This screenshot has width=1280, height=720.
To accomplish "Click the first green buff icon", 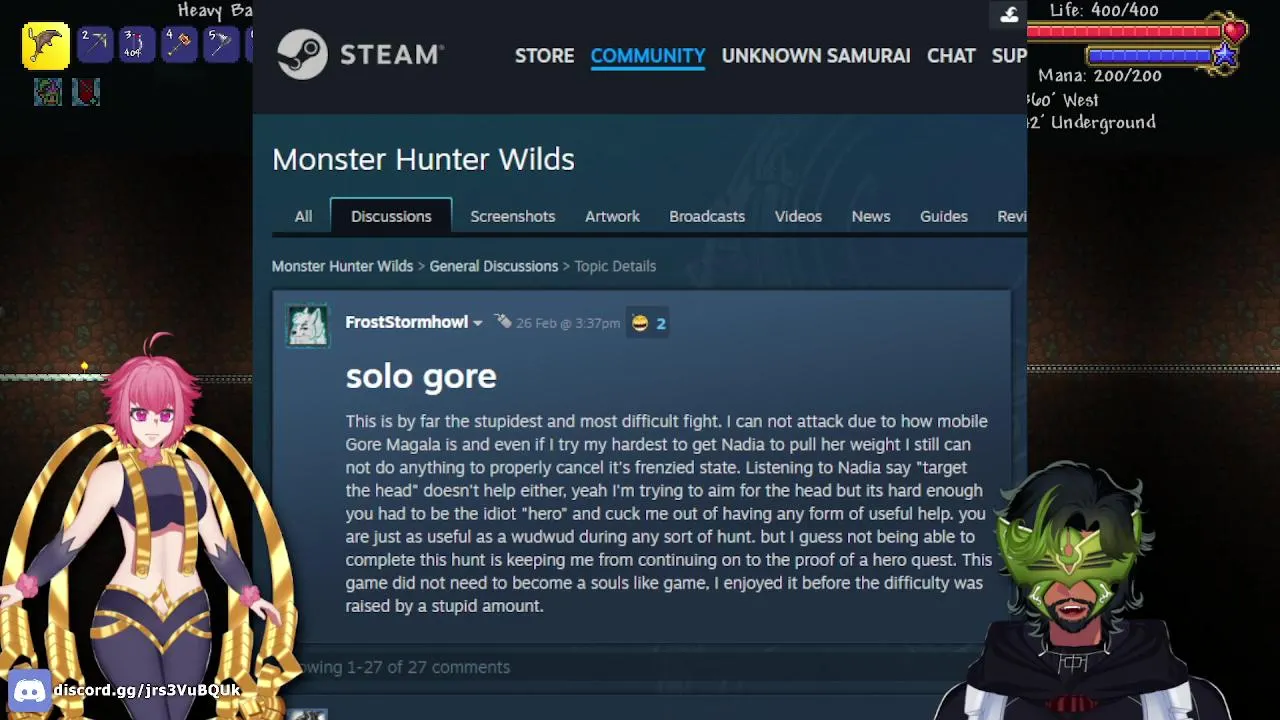I will click(47, 92).
